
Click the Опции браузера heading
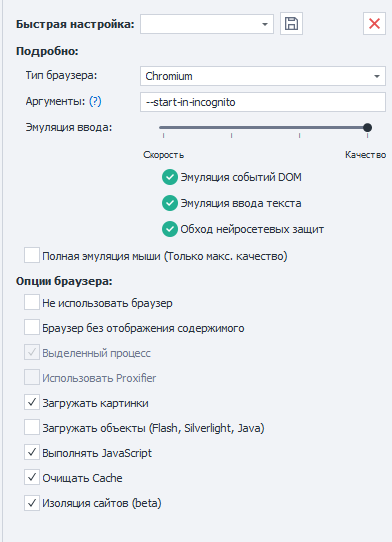(x=64, y=281)
